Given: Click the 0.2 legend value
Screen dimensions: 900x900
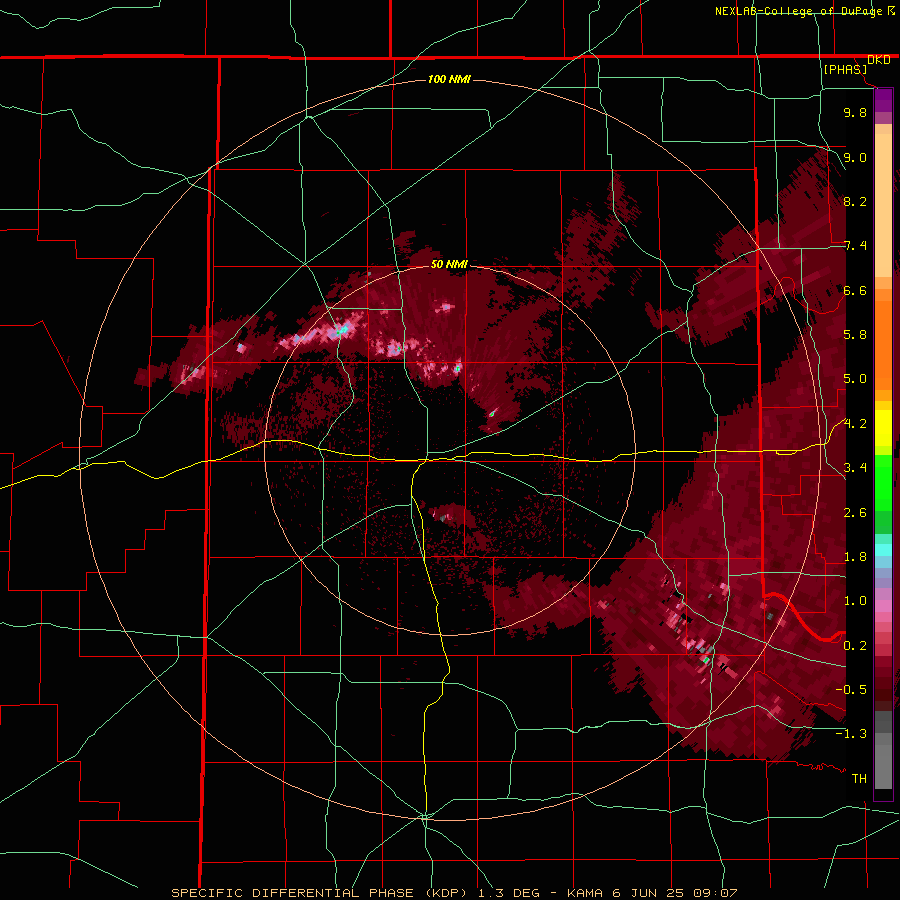Looking at the screenshot, I should (855, 646).
